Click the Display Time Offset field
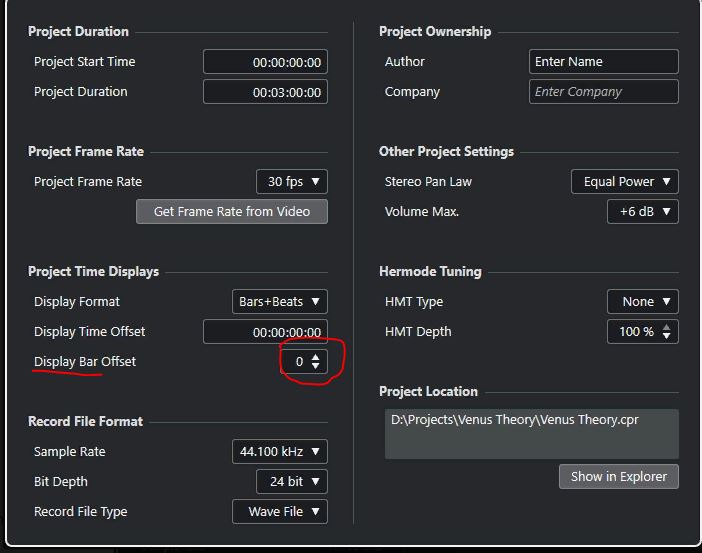 pos(265,332)
